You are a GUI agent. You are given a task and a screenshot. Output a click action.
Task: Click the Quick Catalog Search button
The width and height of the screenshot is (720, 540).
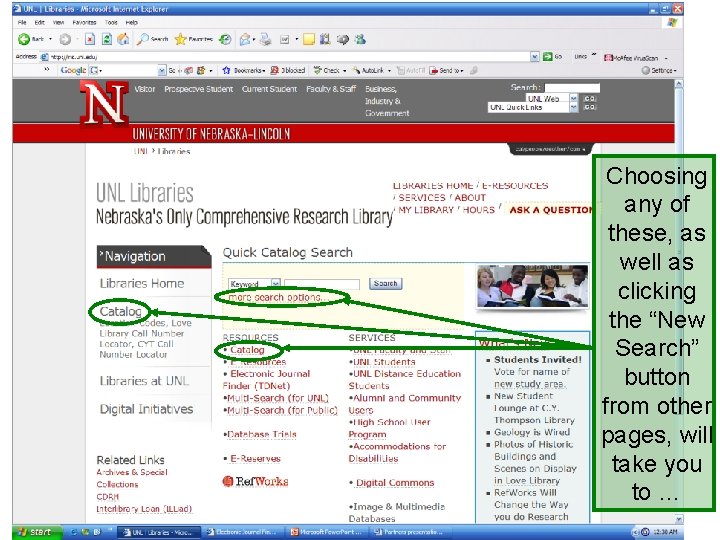[385, 284]
